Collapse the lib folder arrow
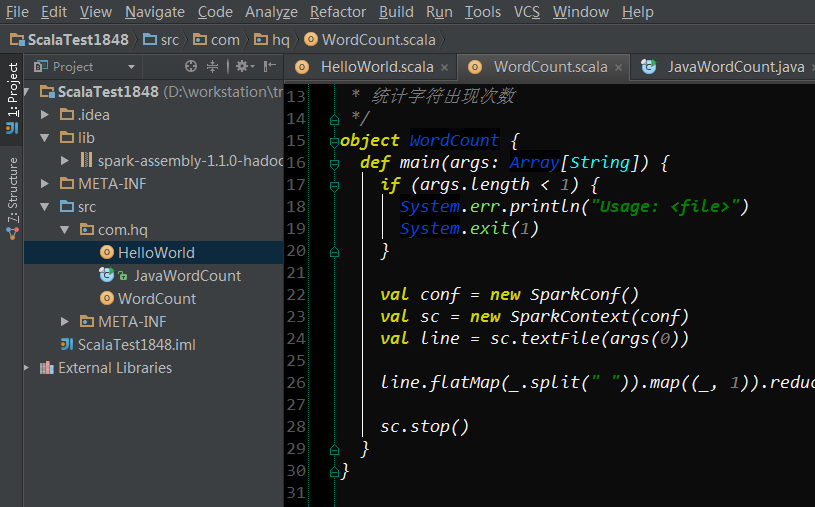 (x=45, y=138)
